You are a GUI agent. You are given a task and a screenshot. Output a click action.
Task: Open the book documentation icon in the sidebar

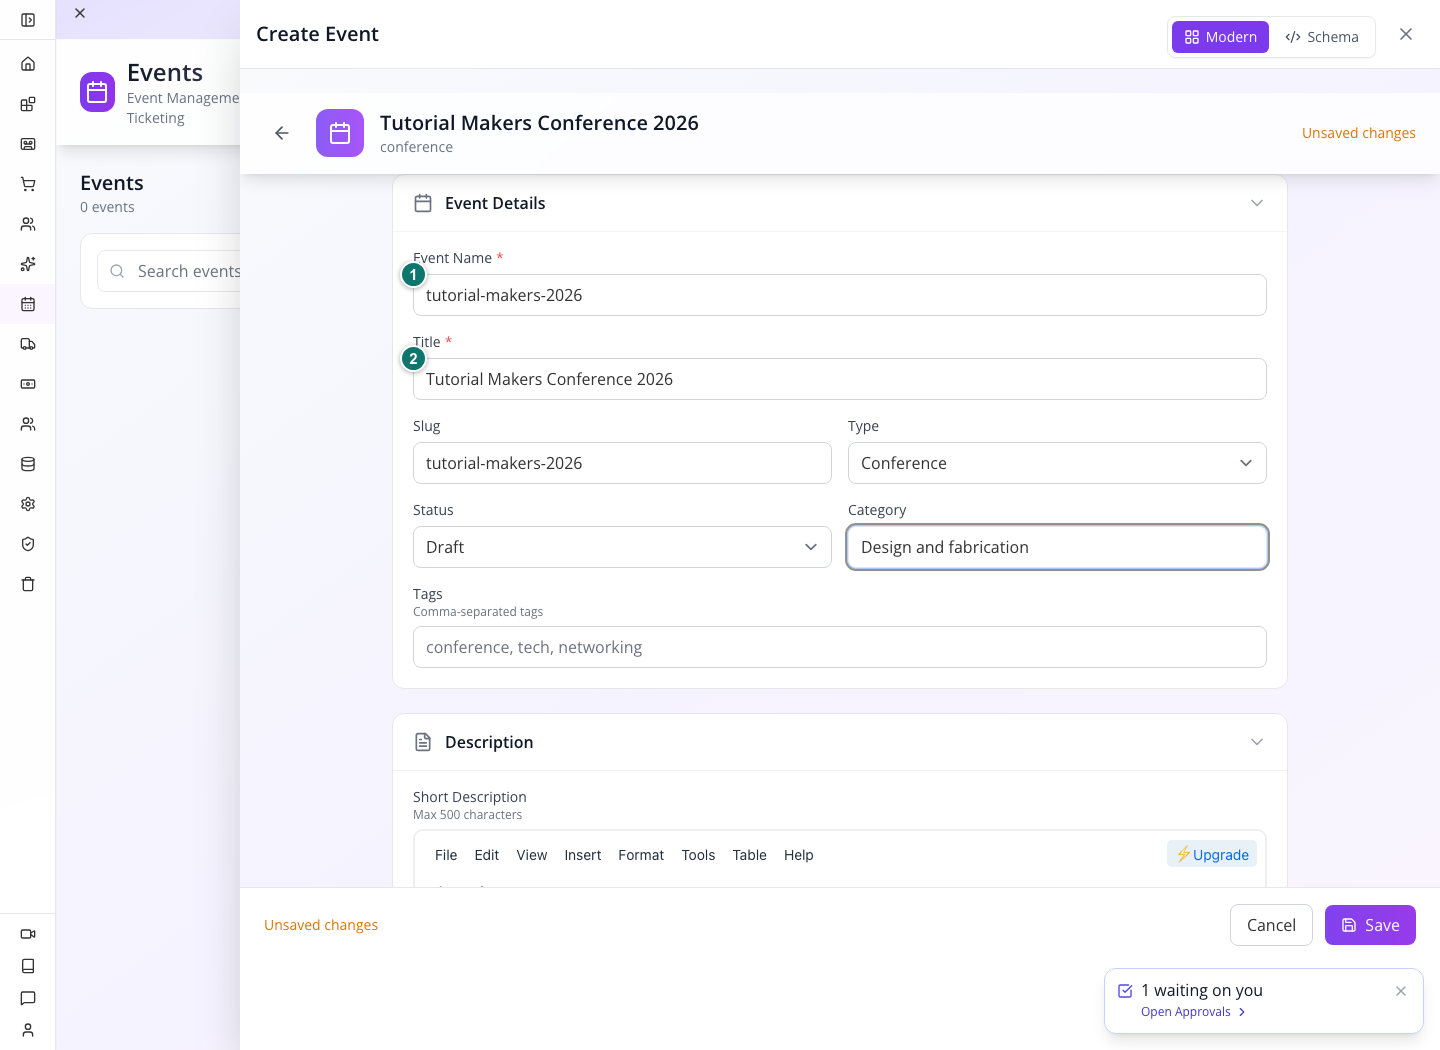28,966
